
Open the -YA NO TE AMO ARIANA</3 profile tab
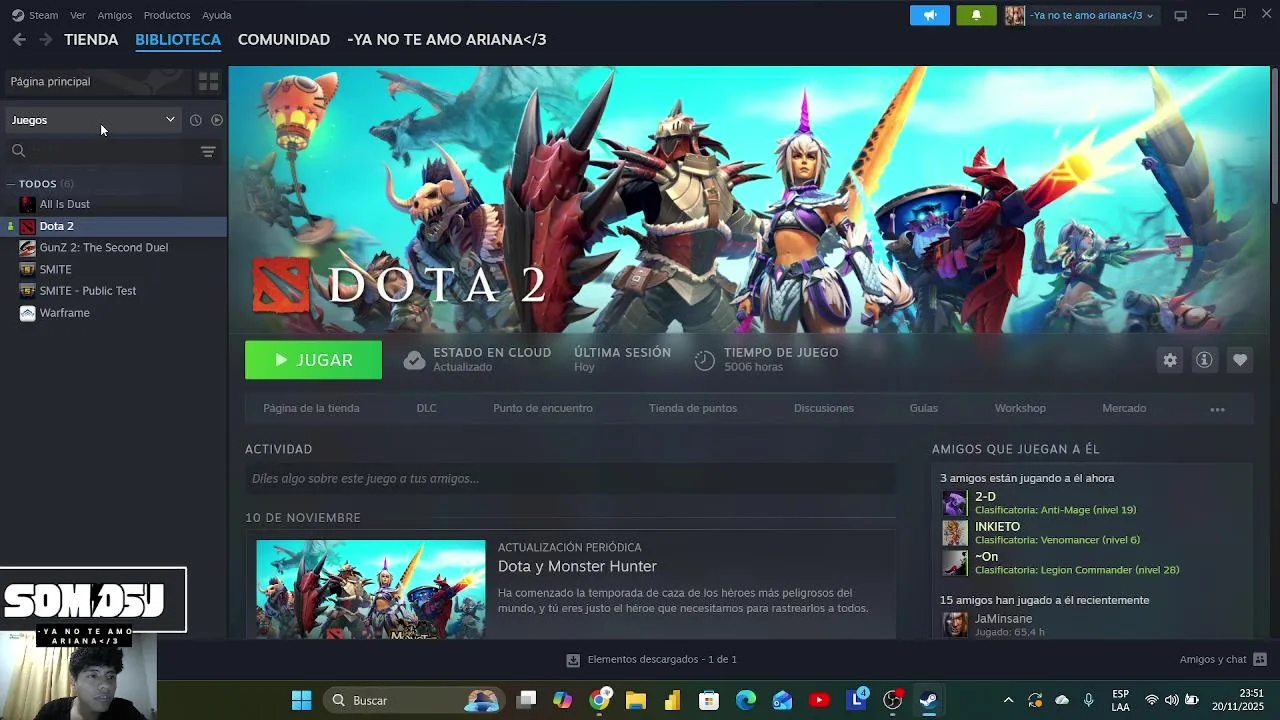447,40
